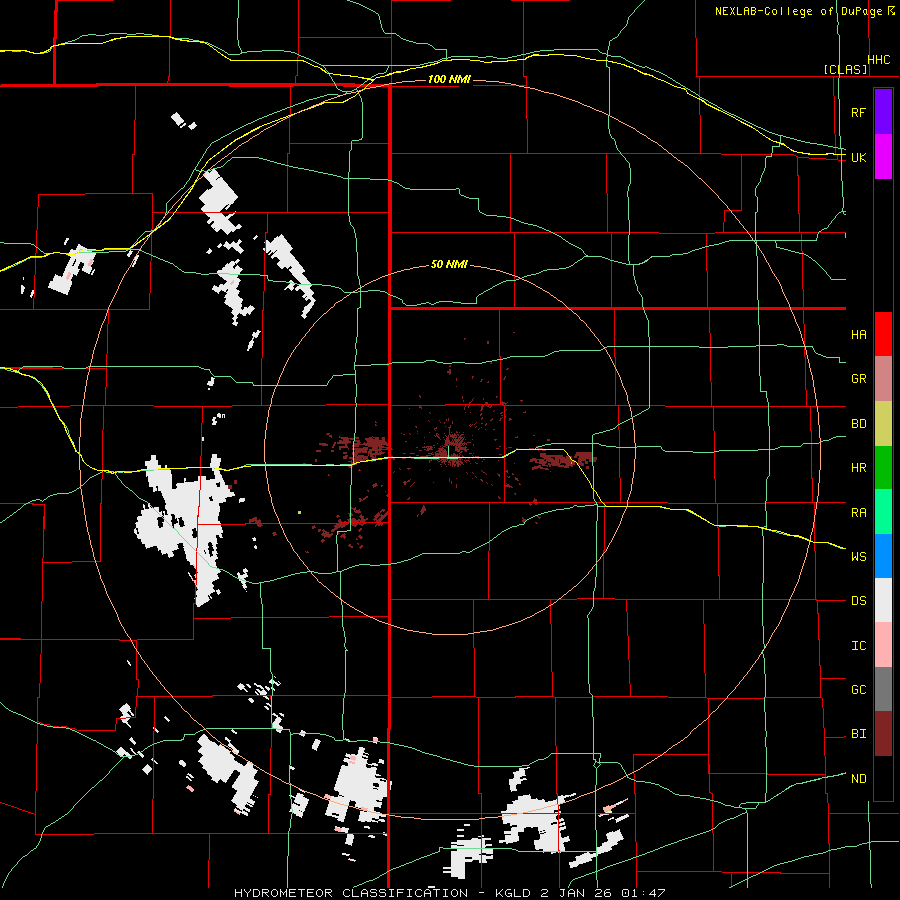Click the NEXLAB-College of DuPage title
Image resolution: width=900 pixels, height=900 pixels.
click(798, 11)
